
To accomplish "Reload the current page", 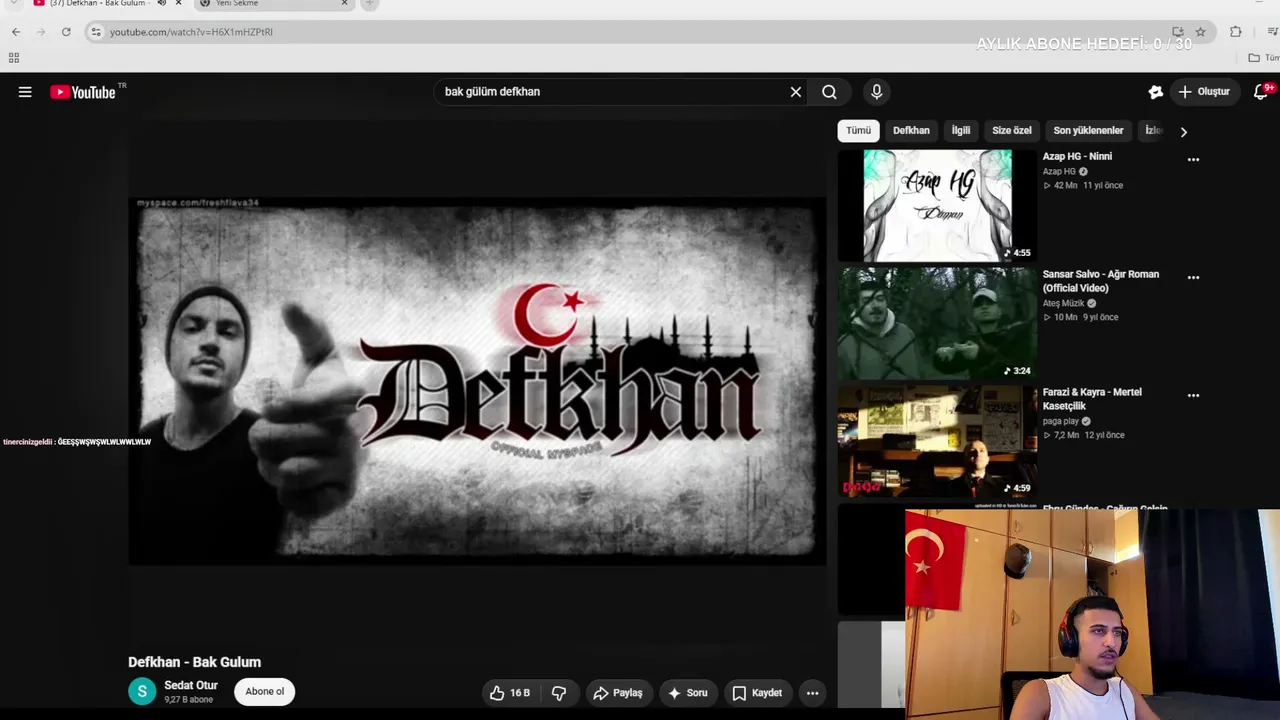I will [x=66, y=32].
